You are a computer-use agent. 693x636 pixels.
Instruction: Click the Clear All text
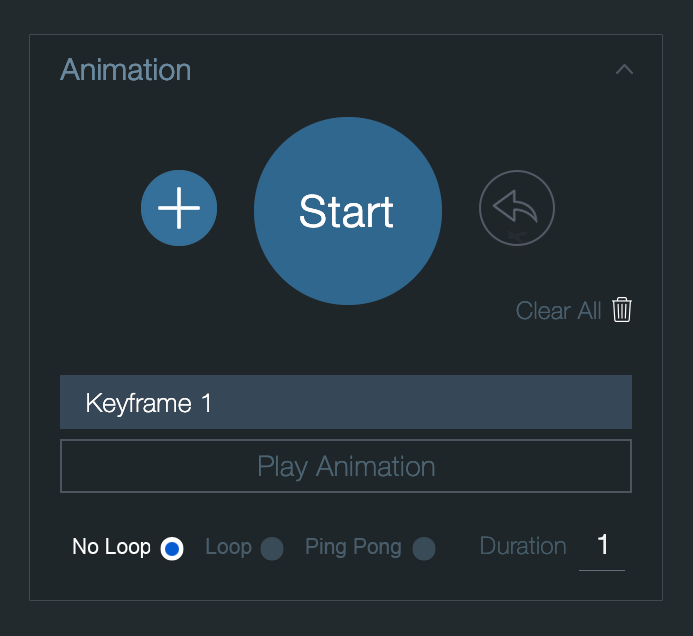tap(558, 310)
